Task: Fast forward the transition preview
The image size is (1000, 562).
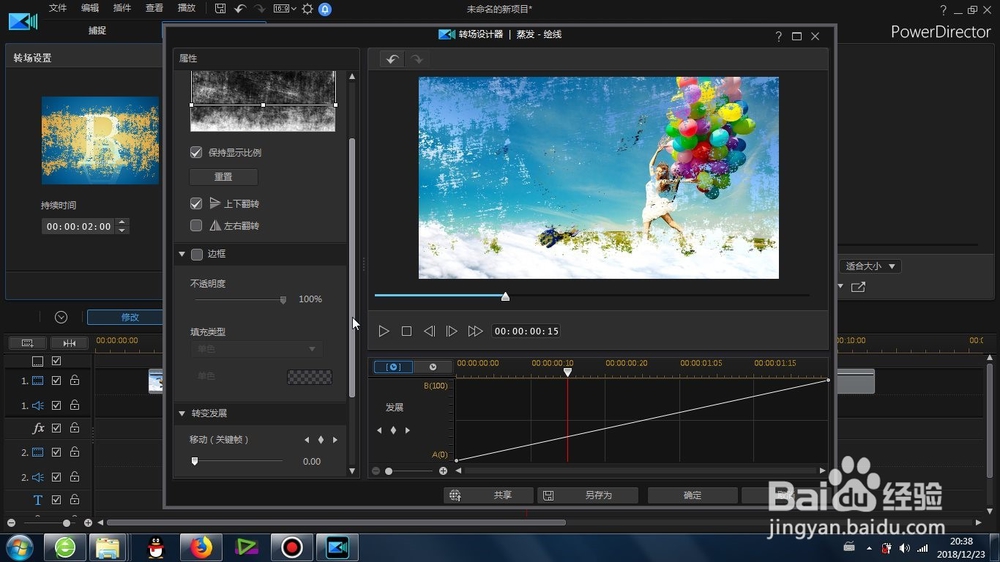Action: click(x=475, y=331)
